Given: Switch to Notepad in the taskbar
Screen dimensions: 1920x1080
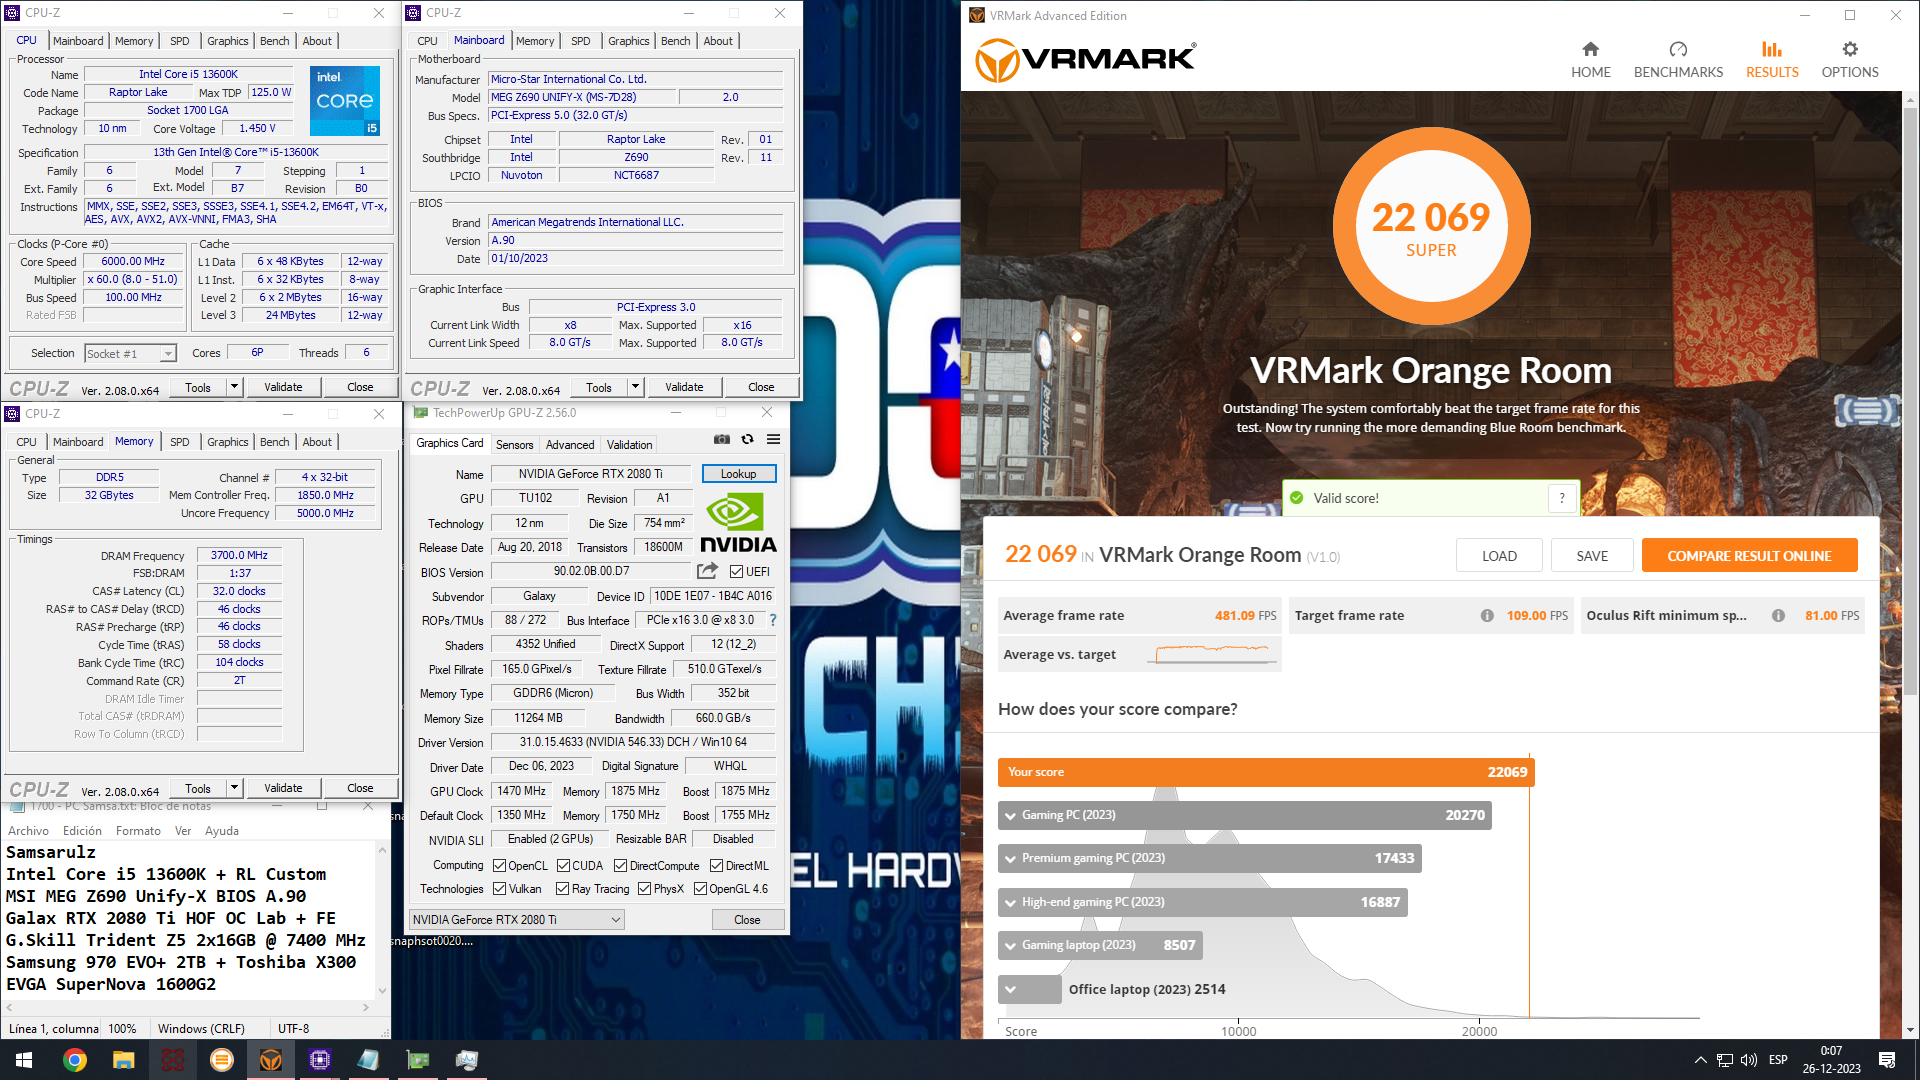Looking at the screenshot, I should (368, 1060).
